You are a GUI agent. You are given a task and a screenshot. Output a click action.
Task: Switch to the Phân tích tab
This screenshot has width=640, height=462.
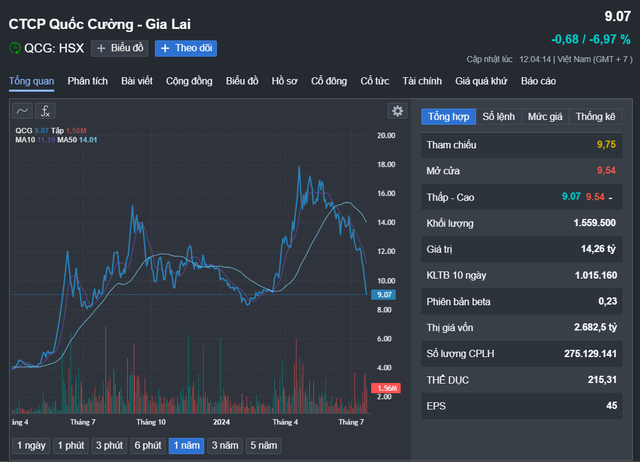click(x=89, y=80)
